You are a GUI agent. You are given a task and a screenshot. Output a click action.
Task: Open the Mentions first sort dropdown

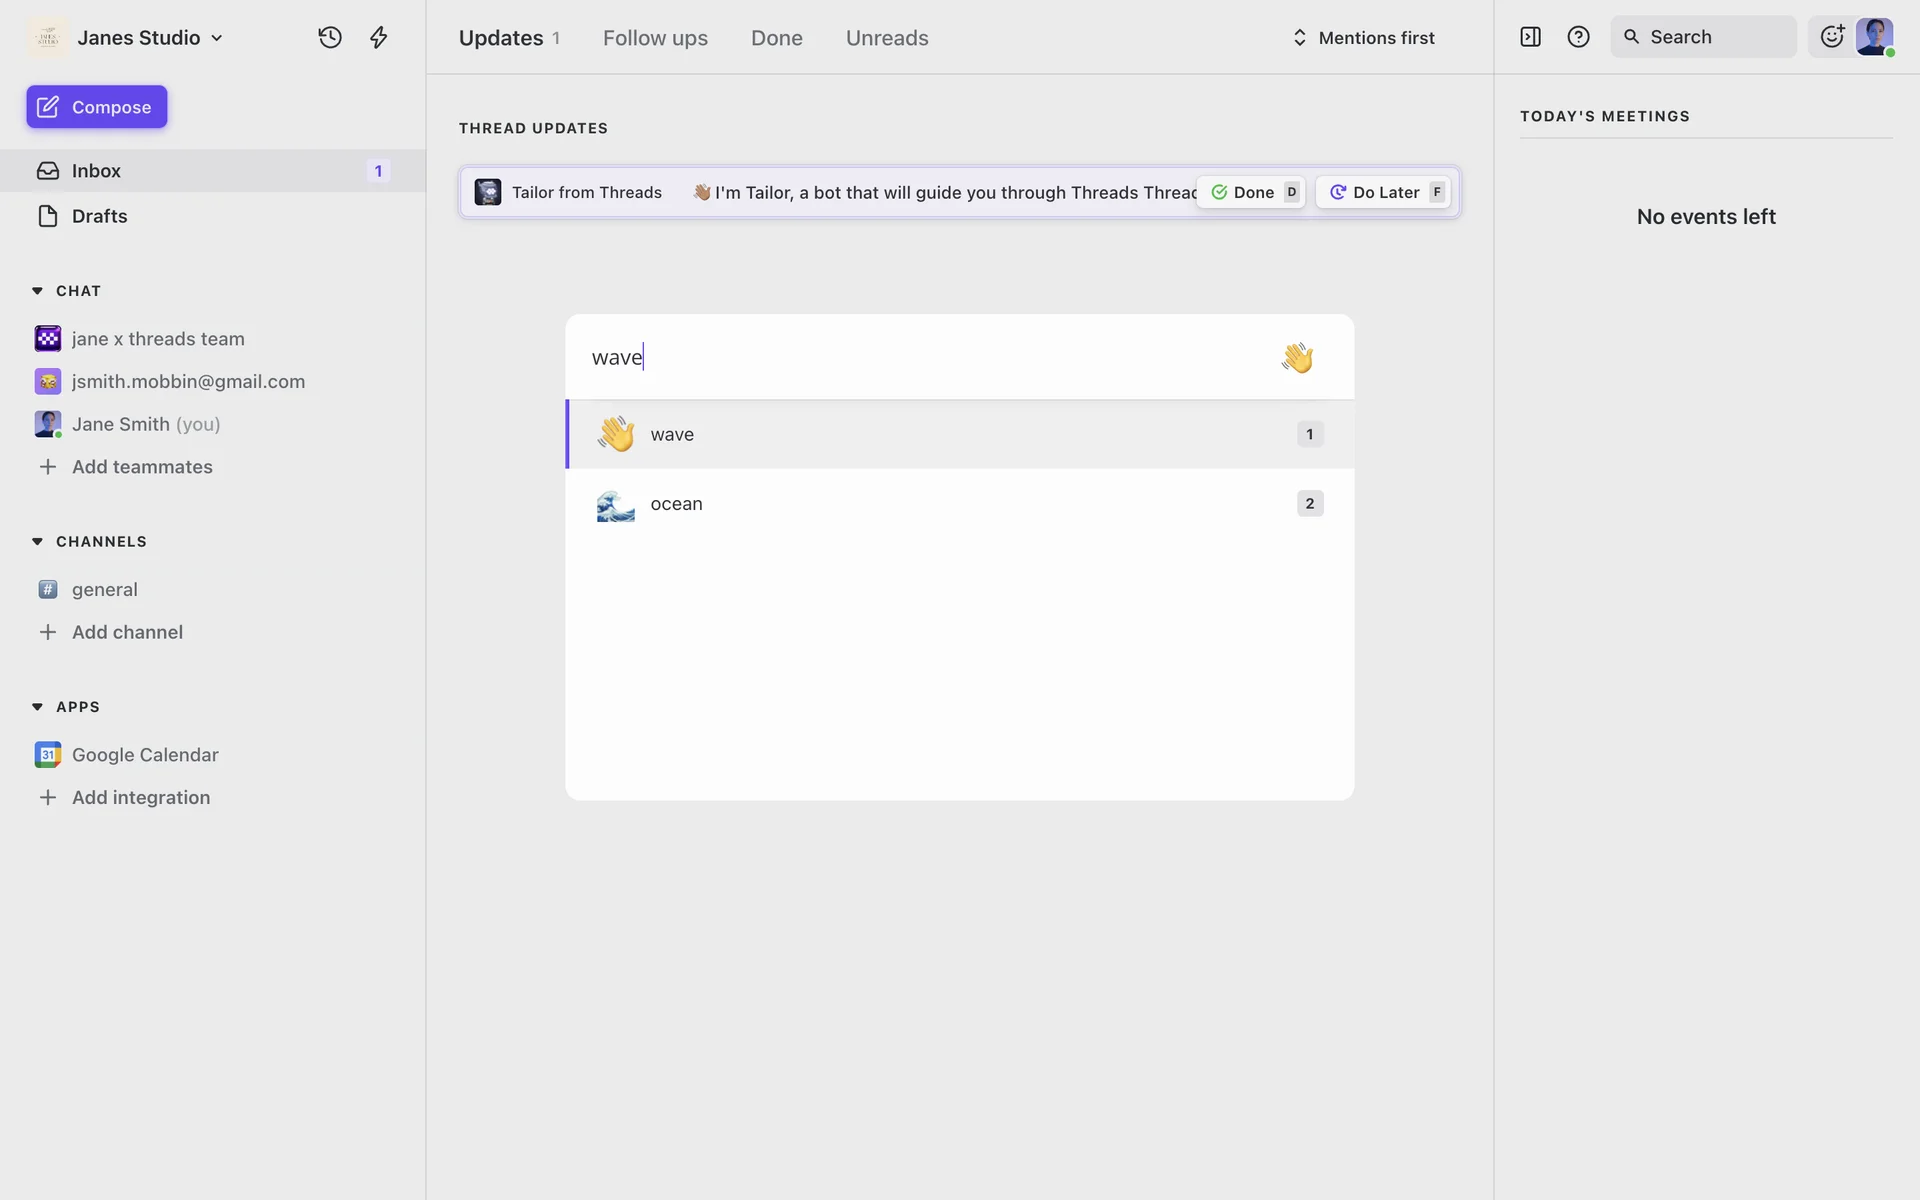1364,38
